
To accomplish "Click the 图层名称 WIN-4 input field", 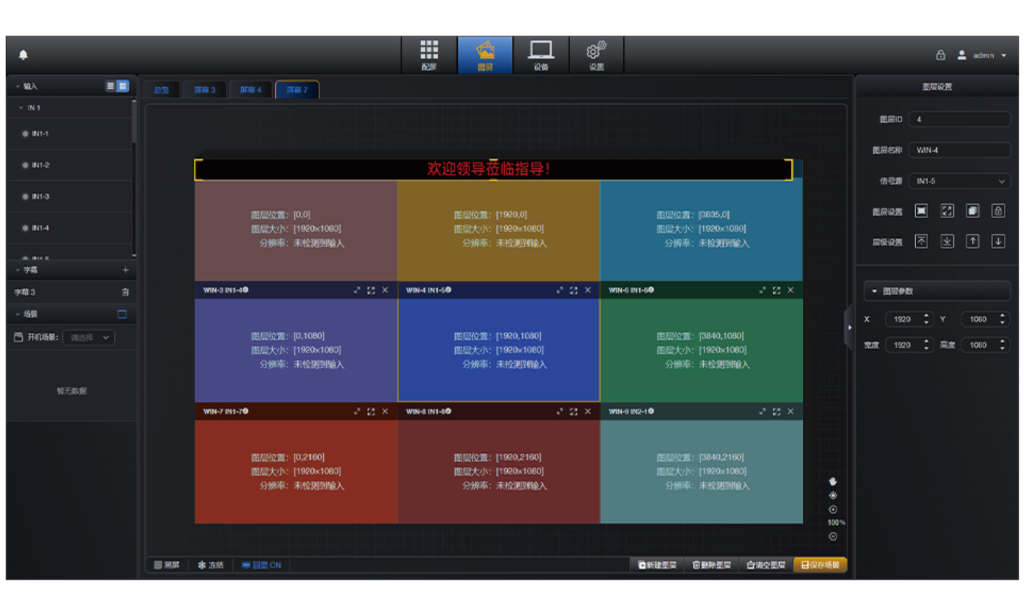I will click(x=960, y=150).
